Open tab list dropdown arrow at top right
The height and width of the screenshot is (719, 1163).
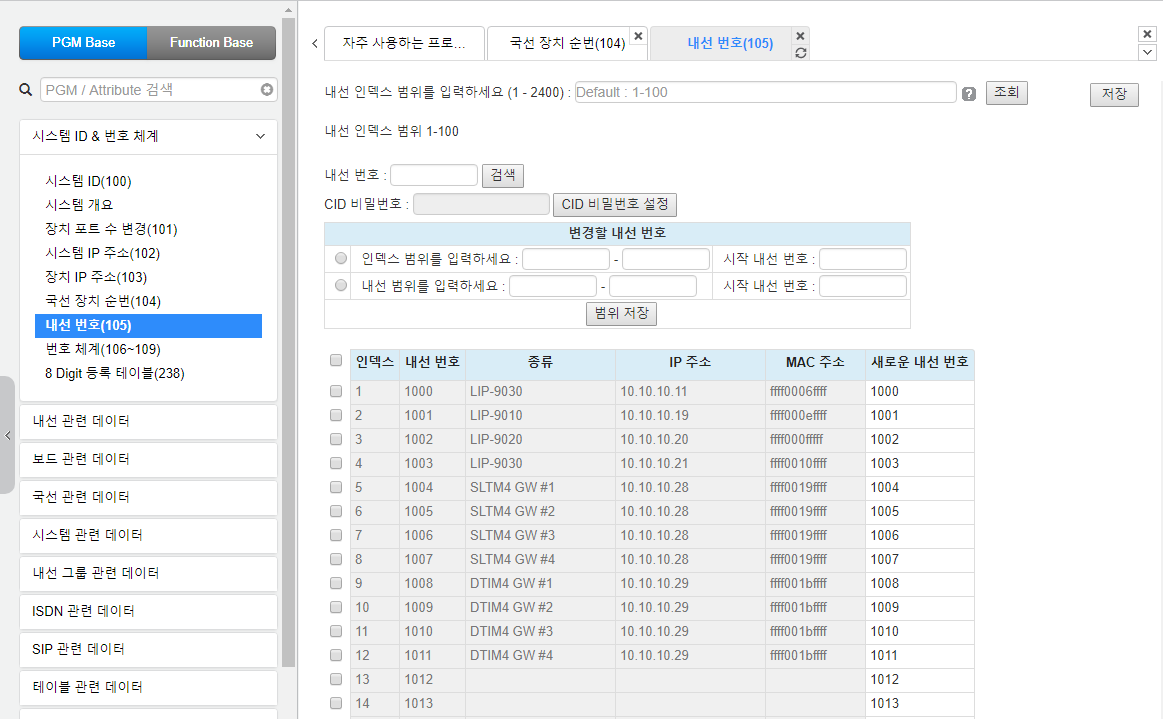click(1147, 52)
